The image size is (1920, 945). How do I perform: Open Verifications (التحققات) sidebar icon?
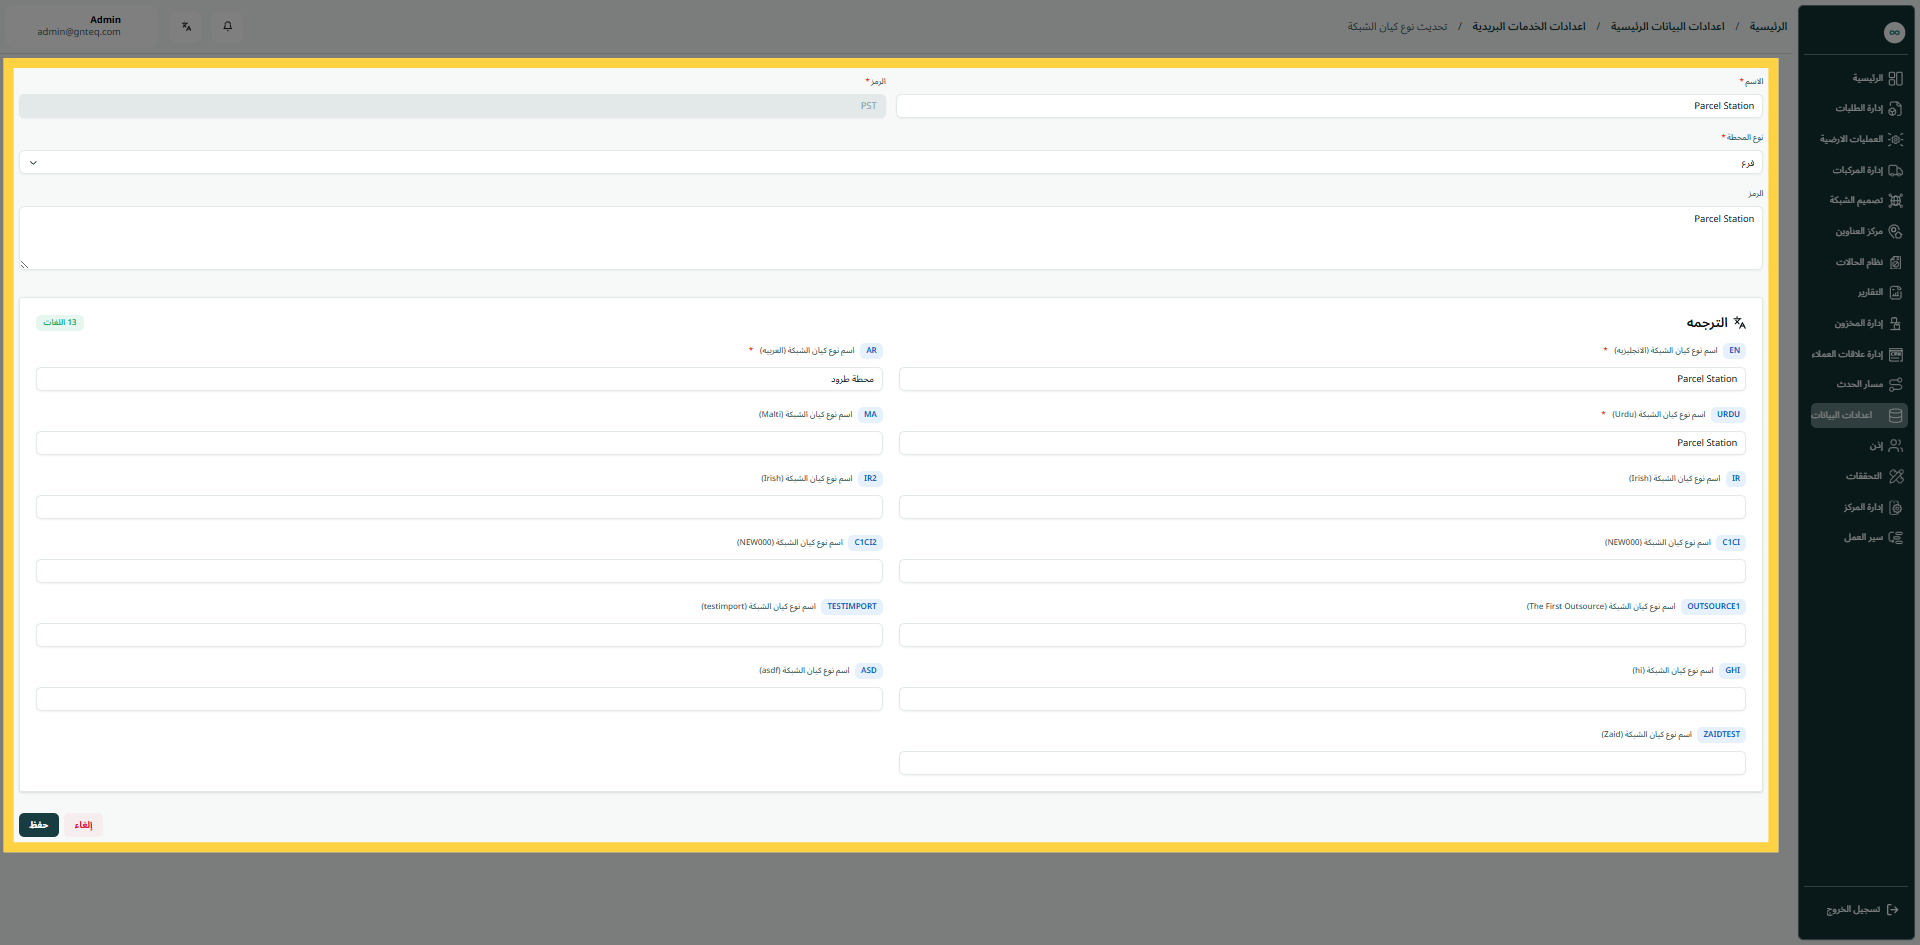[x=1895, y=477]
